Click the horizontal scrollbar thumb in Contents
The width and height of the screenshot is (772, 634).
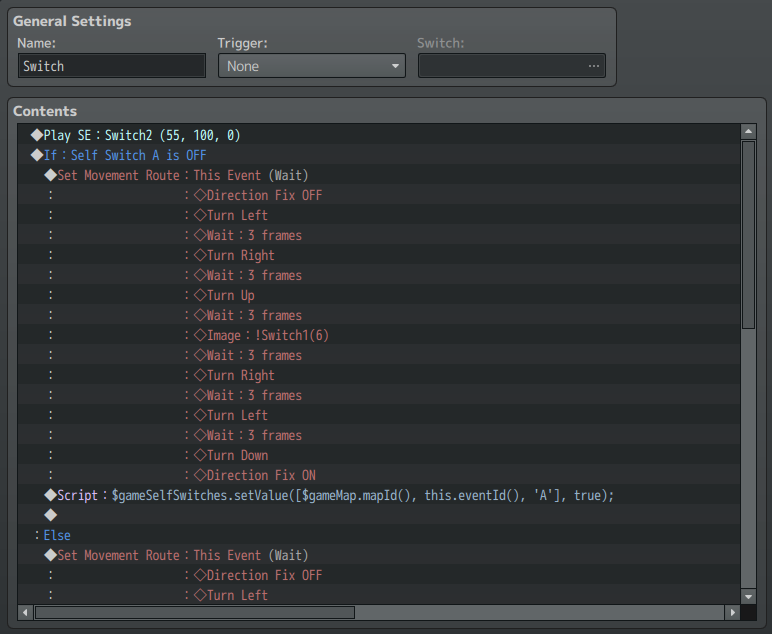[x=195, y=612]
